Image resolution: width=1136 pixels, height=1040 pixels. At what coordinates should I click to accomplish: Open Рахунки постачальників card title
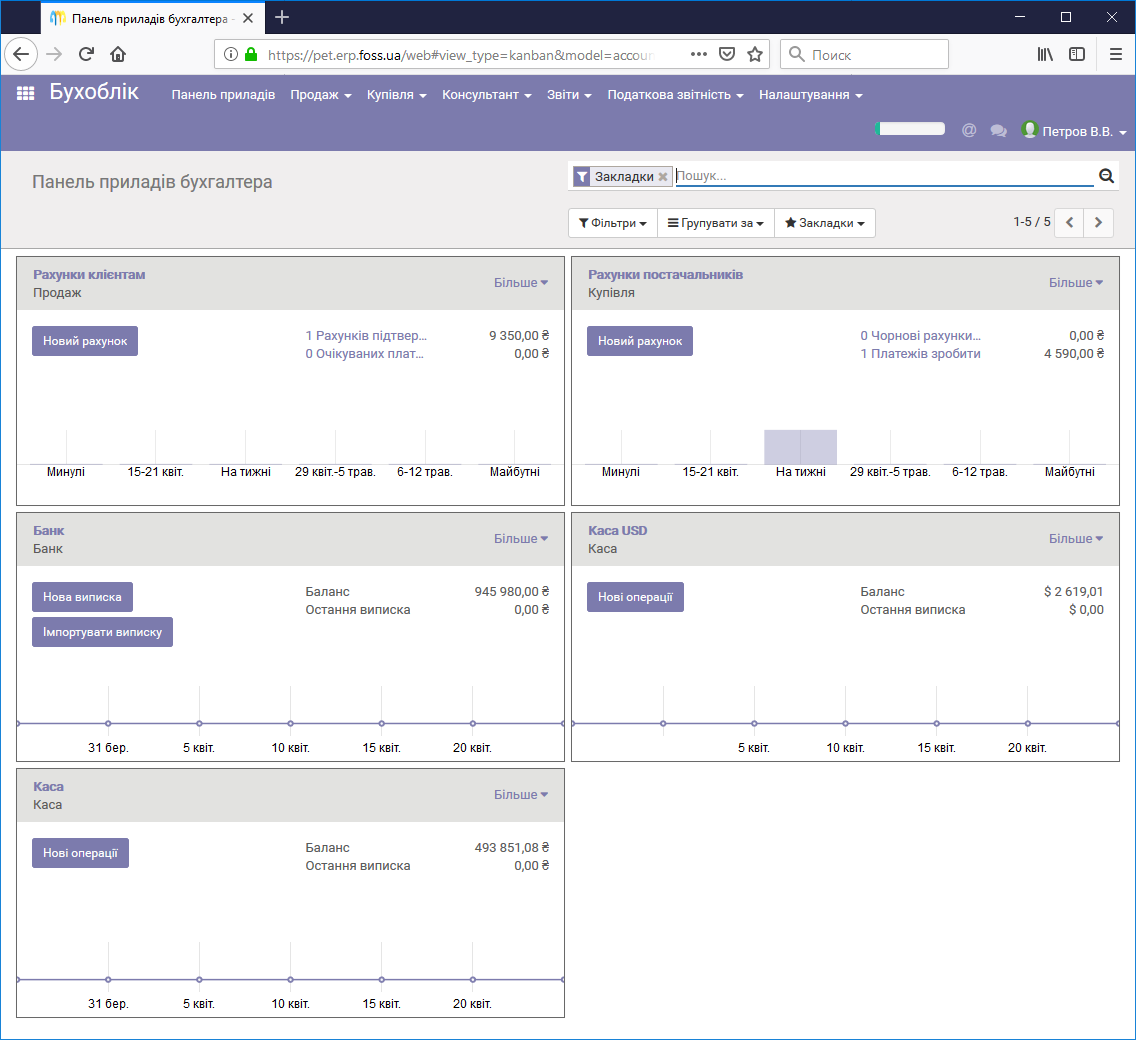665,275
